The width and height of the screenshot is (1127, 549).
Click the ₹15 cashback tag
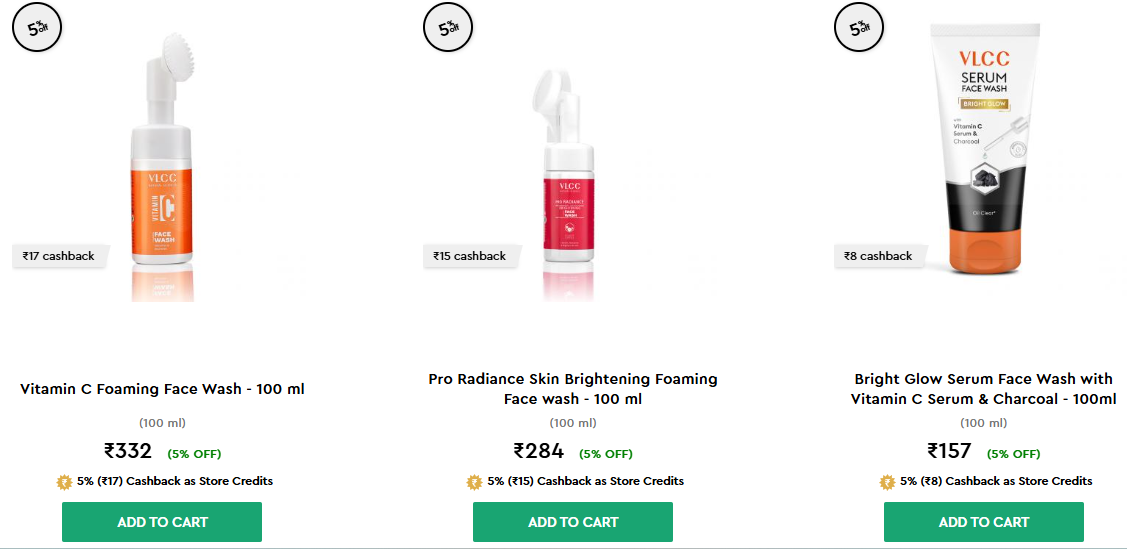coord(470,256)
